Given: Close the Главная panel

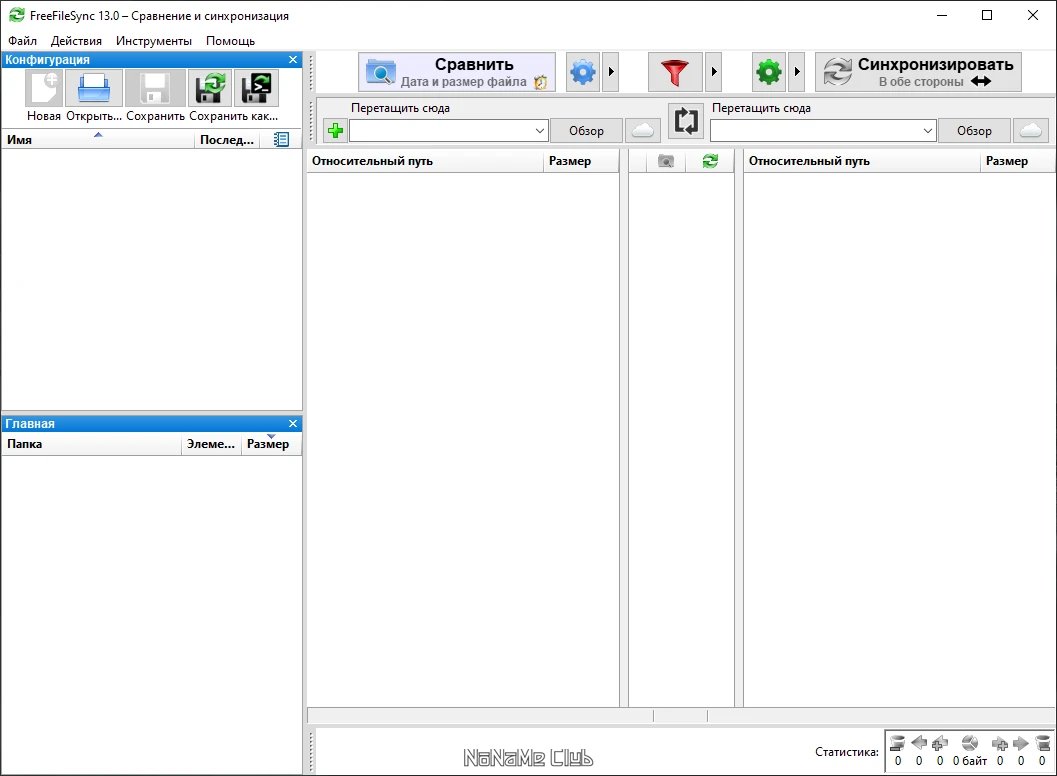Looking at the screenshot, I should click(293, 423).
